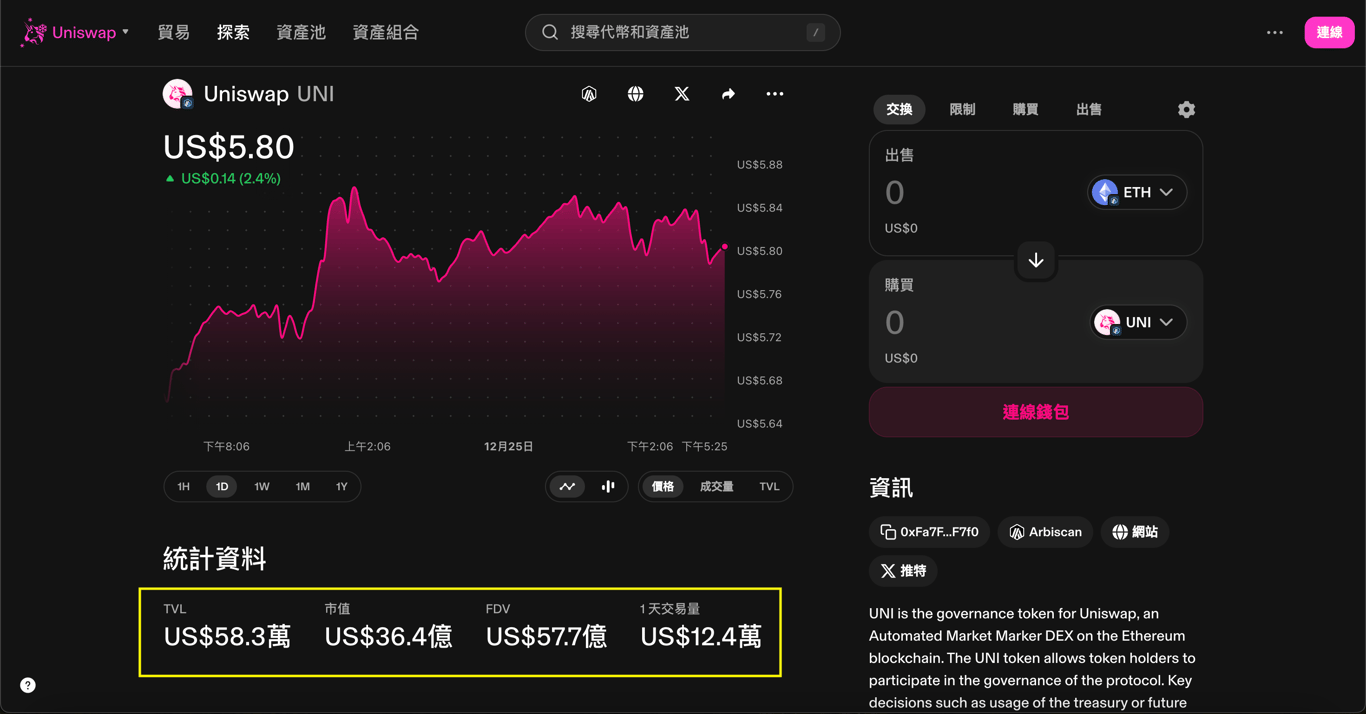This screenshot has width=1366, height=714.
Task: Open token header more options ellipsis
Action: [775, 94]
